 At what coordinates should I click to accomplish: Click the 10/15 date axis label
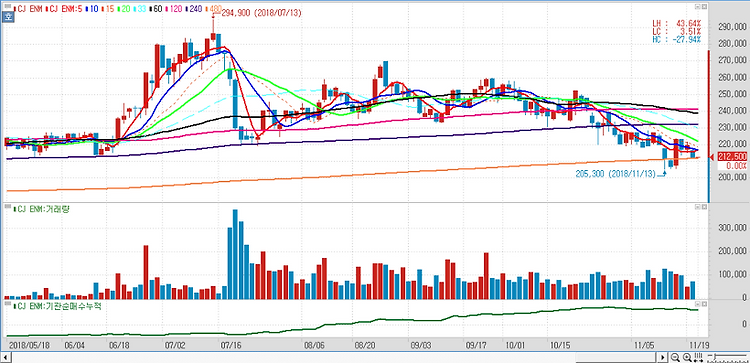559,344
